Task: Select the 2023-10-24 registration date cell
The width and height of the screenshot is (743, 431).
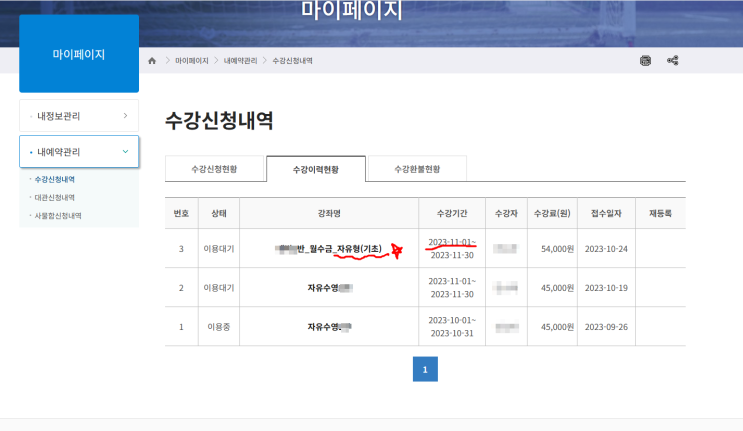Action: pyautogui.click(x=606, y=249)
